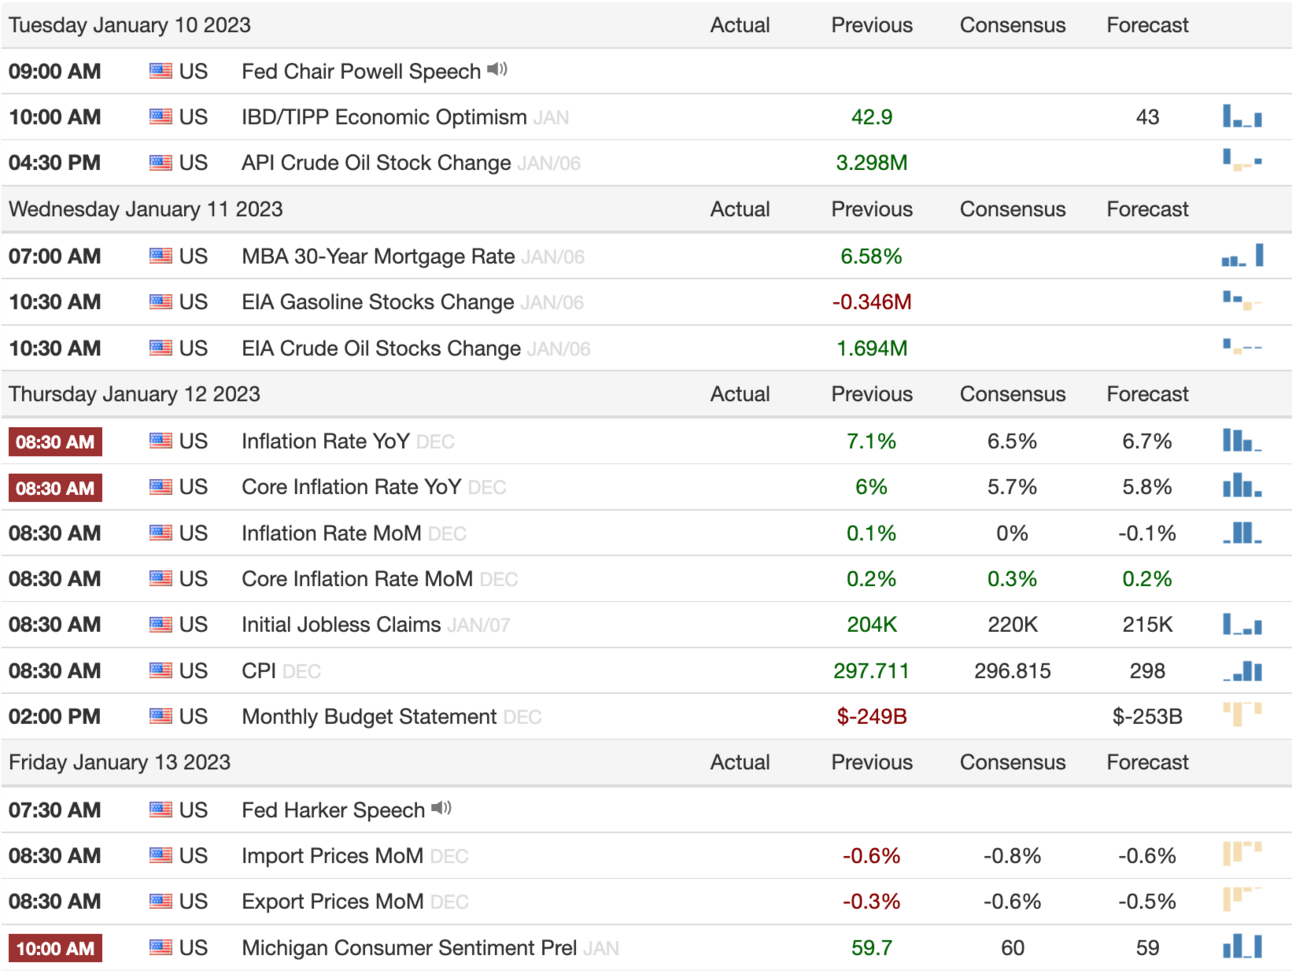The image size is (1292, 974).
Task: Click the API Crude Oil Stock Change link
Action: (x=376, y=163)
